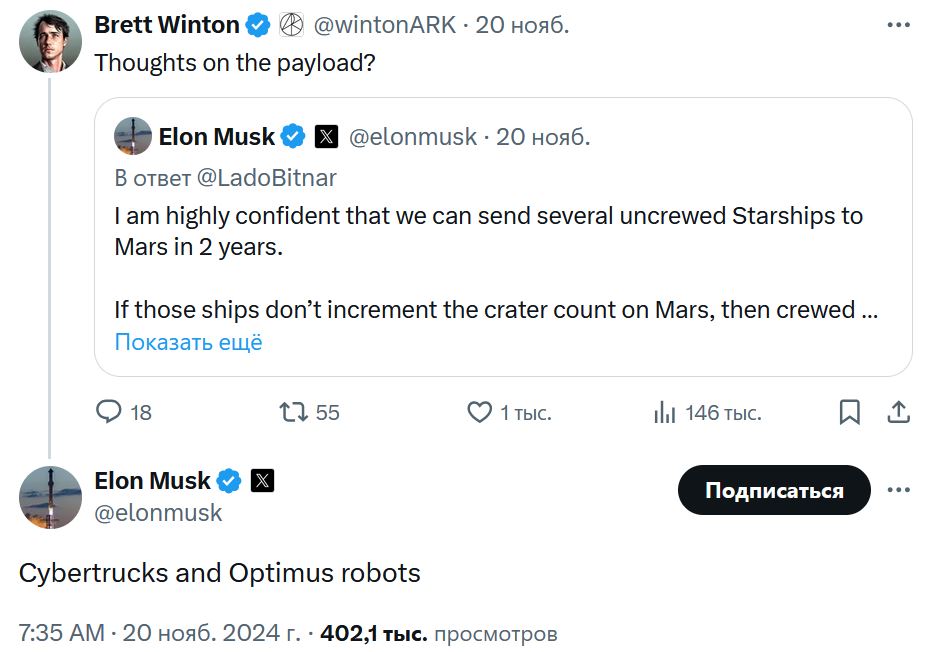
Task: Repost Brett Winton's tweet
Action: (293, 412)
